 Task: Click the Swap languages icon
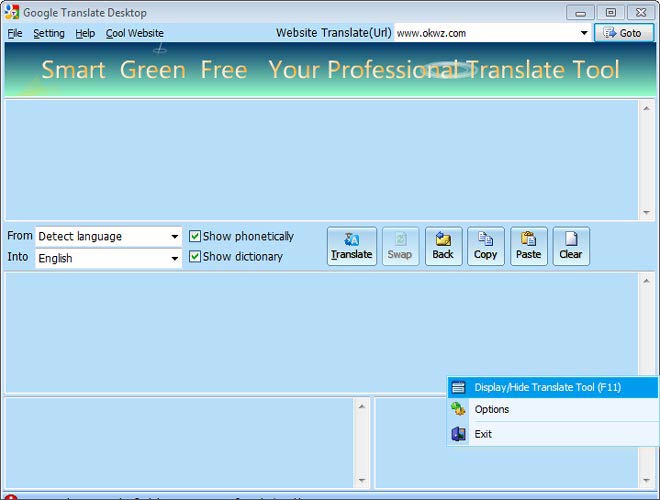400,246
